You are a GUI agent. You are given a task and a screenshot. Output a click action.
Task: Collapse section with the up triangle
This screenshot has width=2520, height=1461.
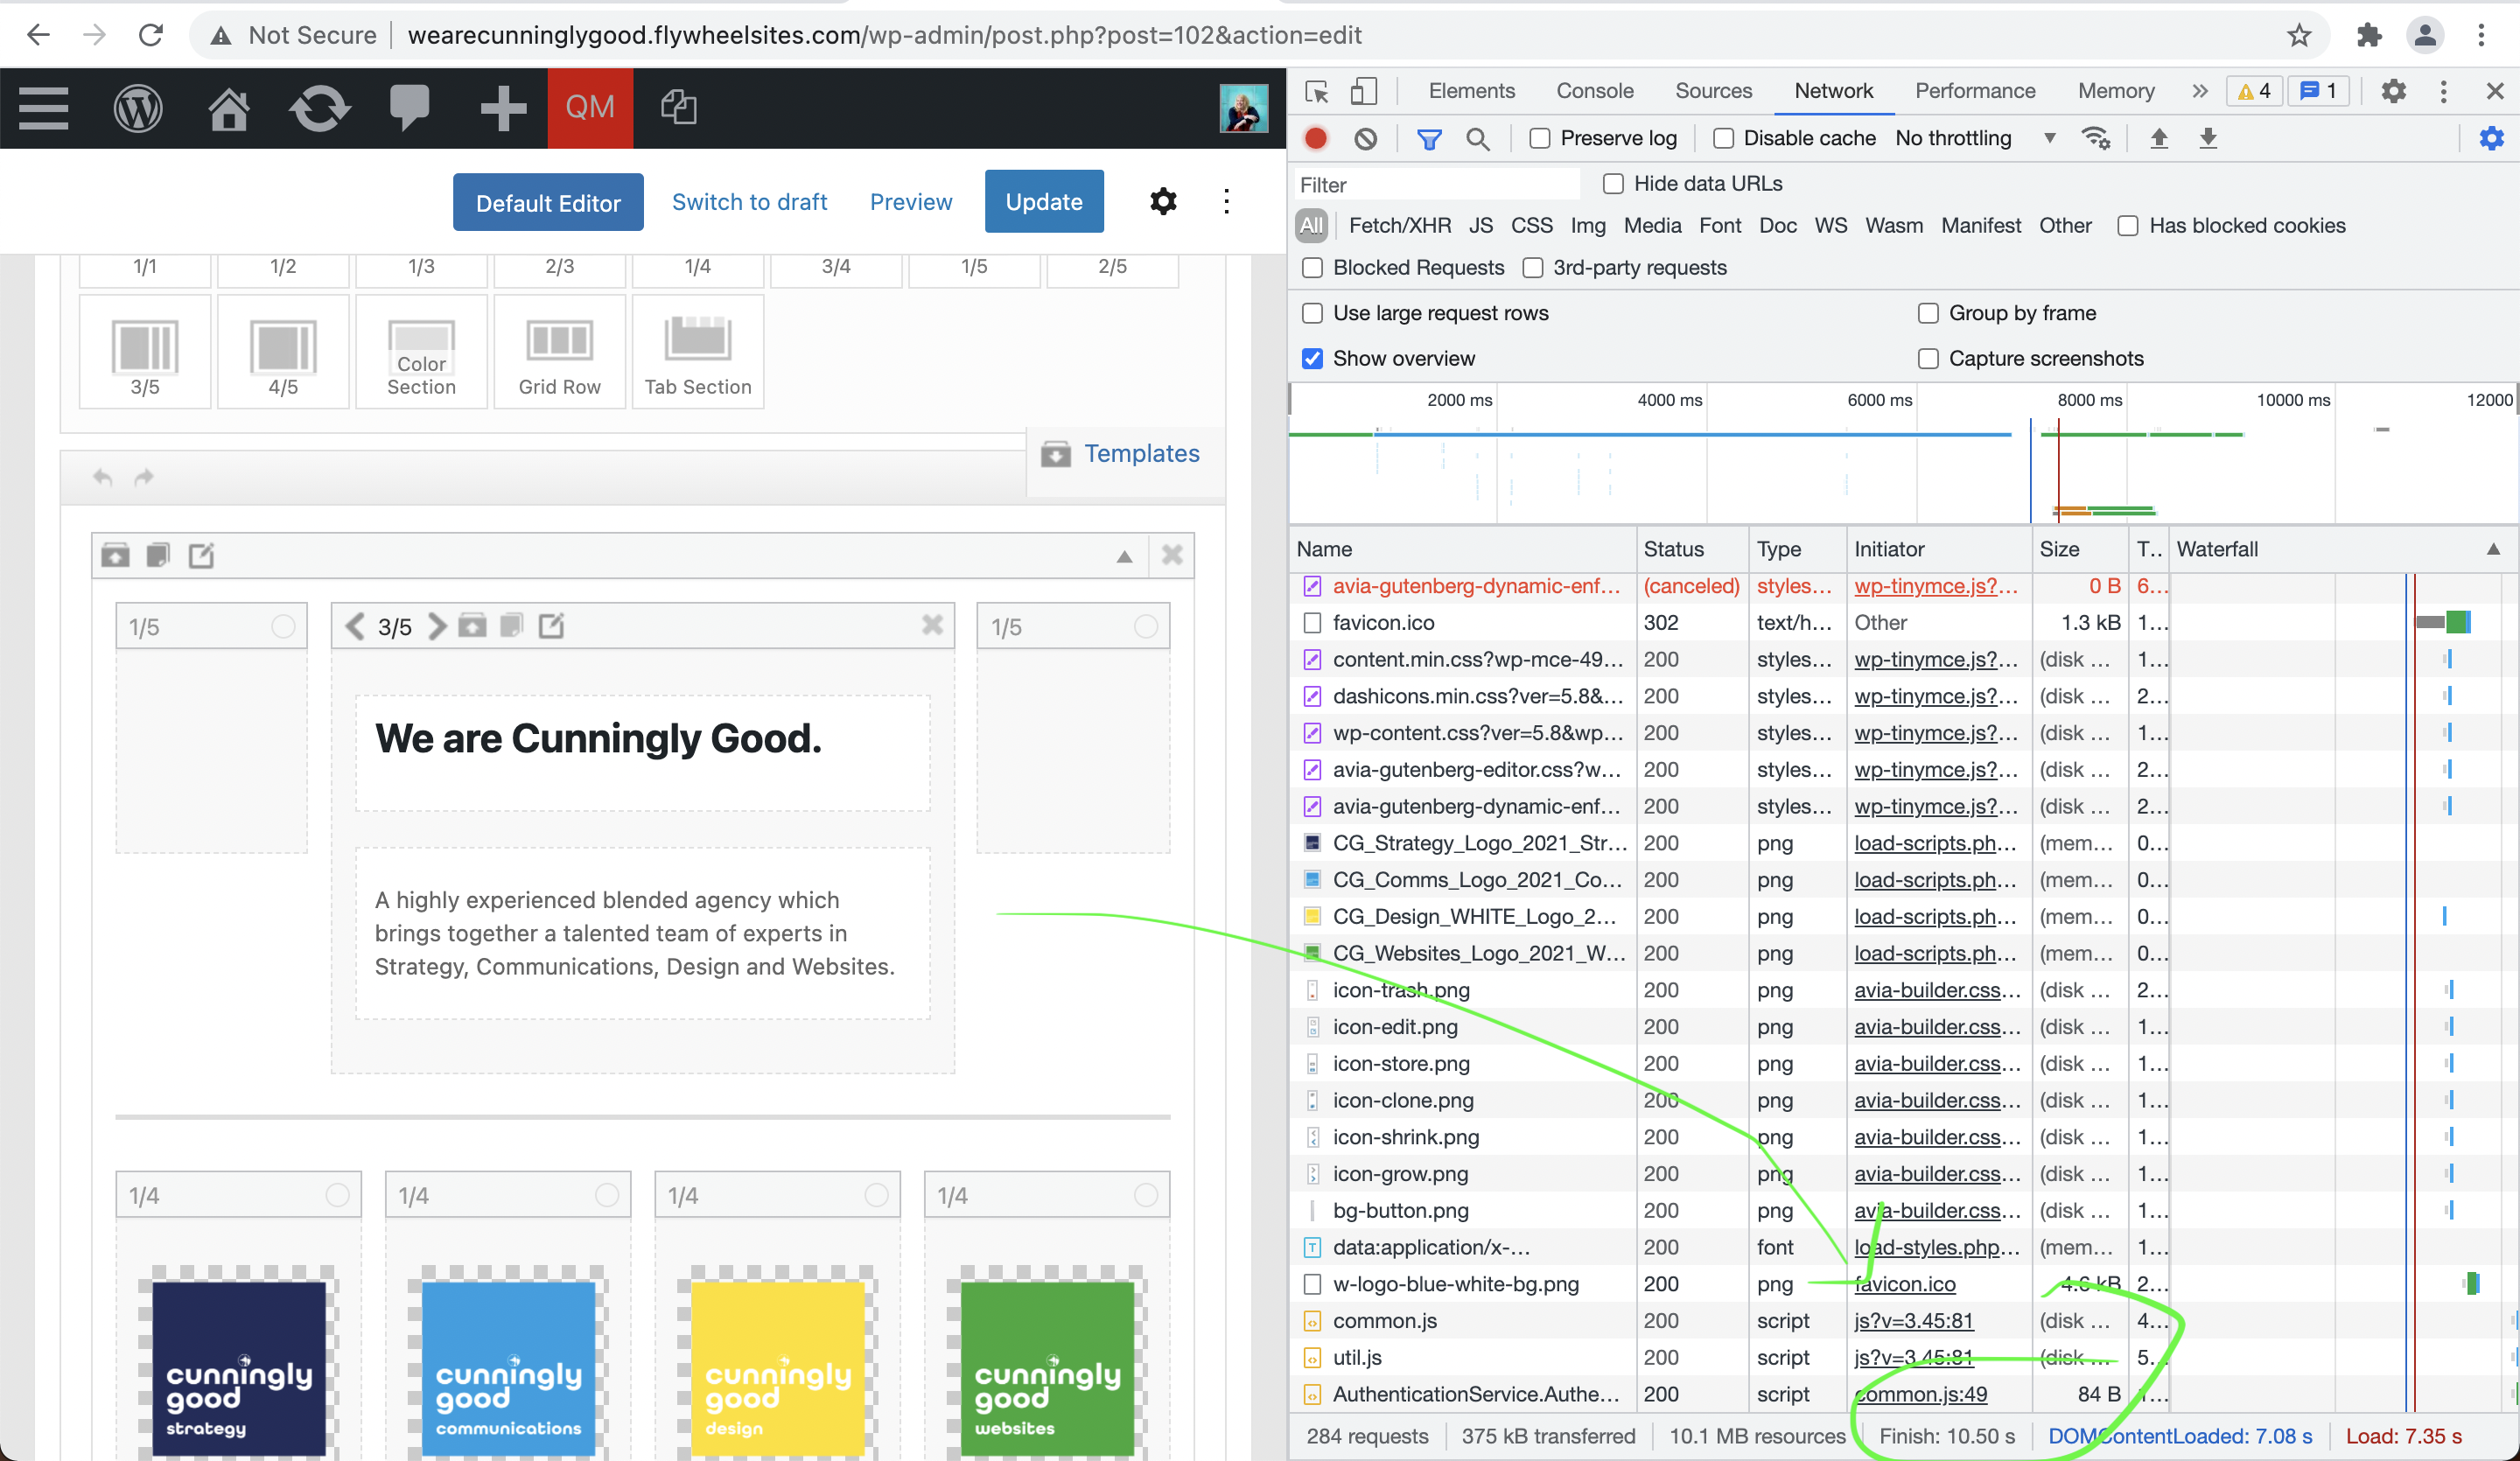pyautogui.click(x=1124, y=556)
